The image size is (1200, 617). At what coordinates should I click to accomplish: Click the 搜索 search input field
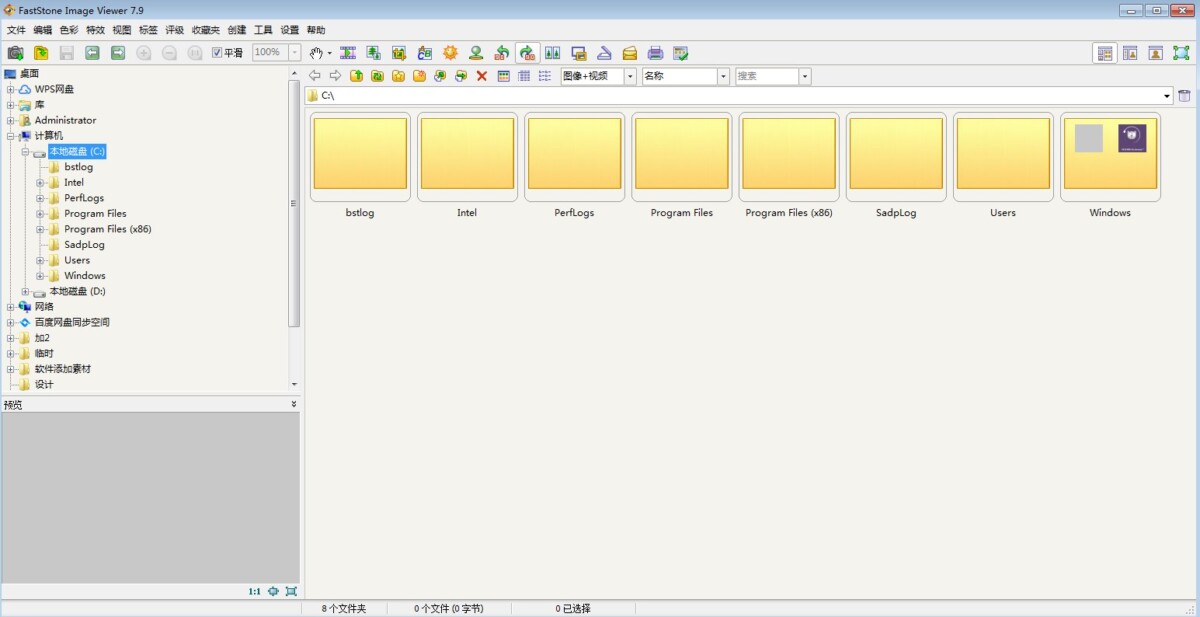point(766,76)
